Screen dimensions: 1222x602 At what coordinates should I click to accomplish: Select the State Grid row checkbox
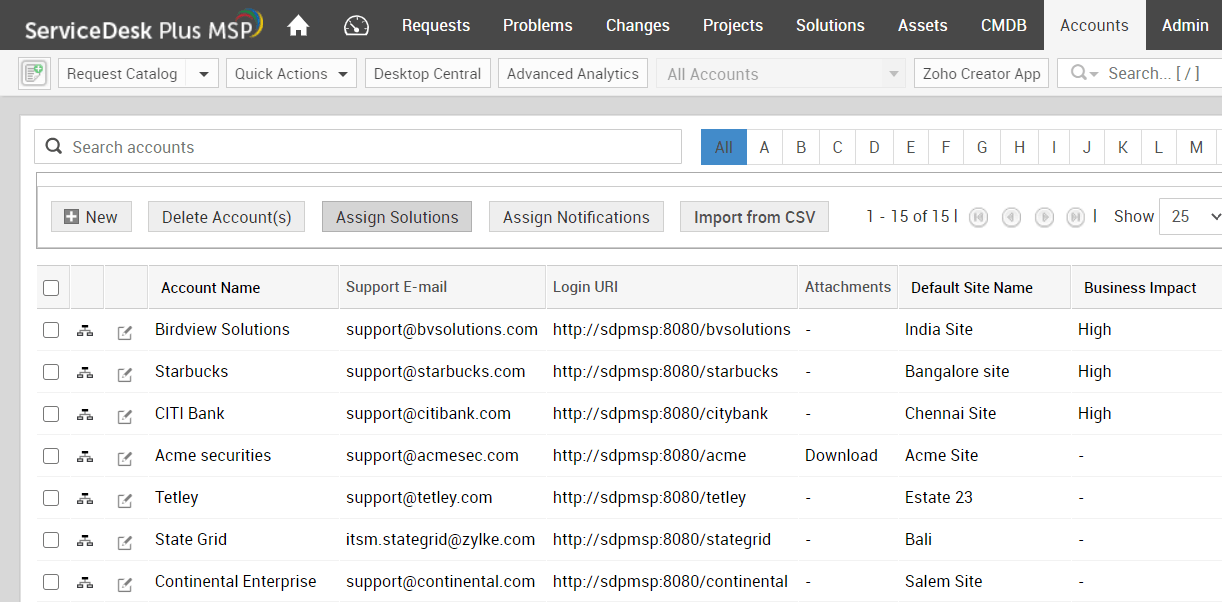point(51,540)
